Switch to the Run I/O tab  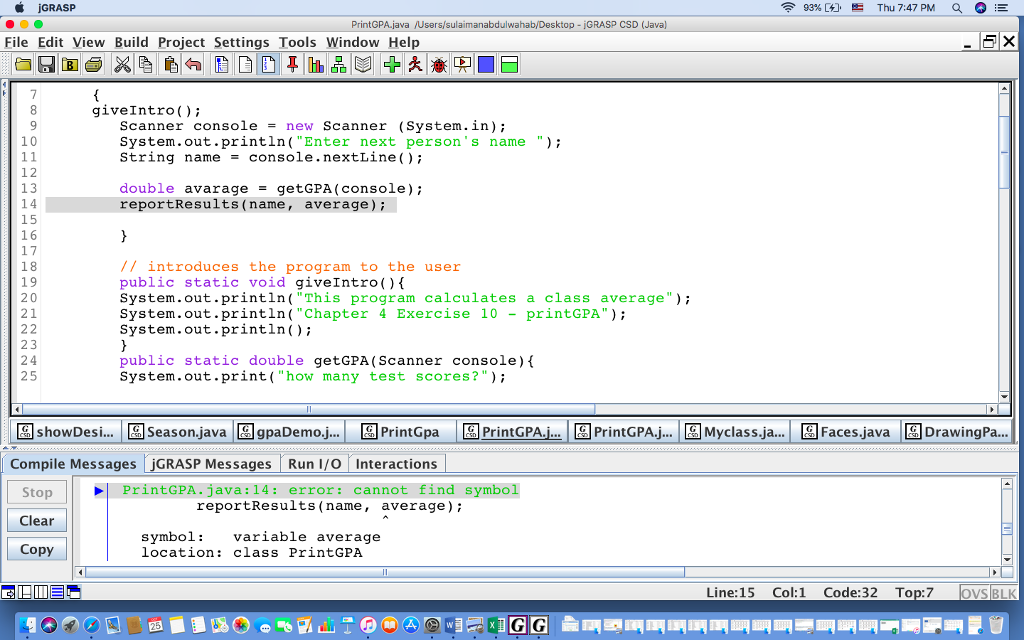(315, 463)
